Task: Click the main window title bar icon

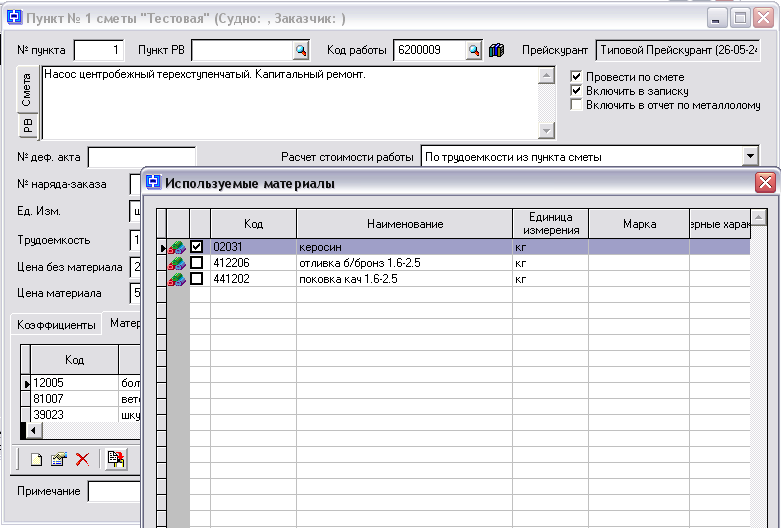Action: pos(14,17)
